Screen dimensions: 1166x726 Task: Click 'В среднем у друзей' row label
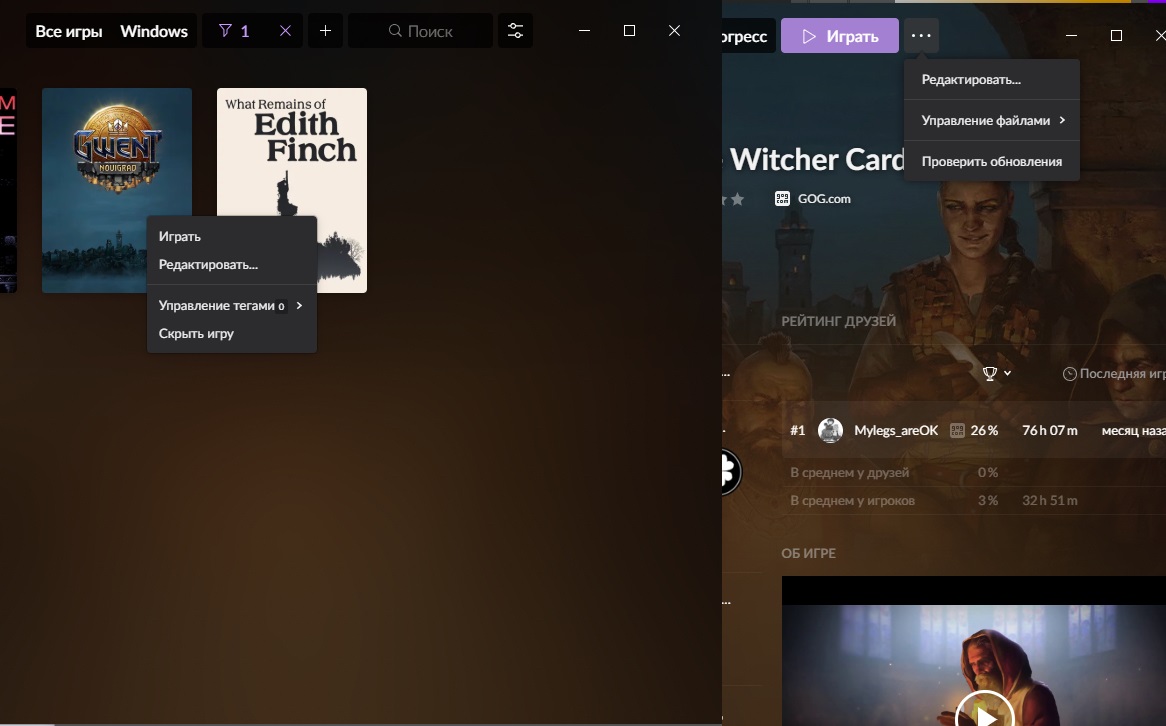(x=849, y=472)
